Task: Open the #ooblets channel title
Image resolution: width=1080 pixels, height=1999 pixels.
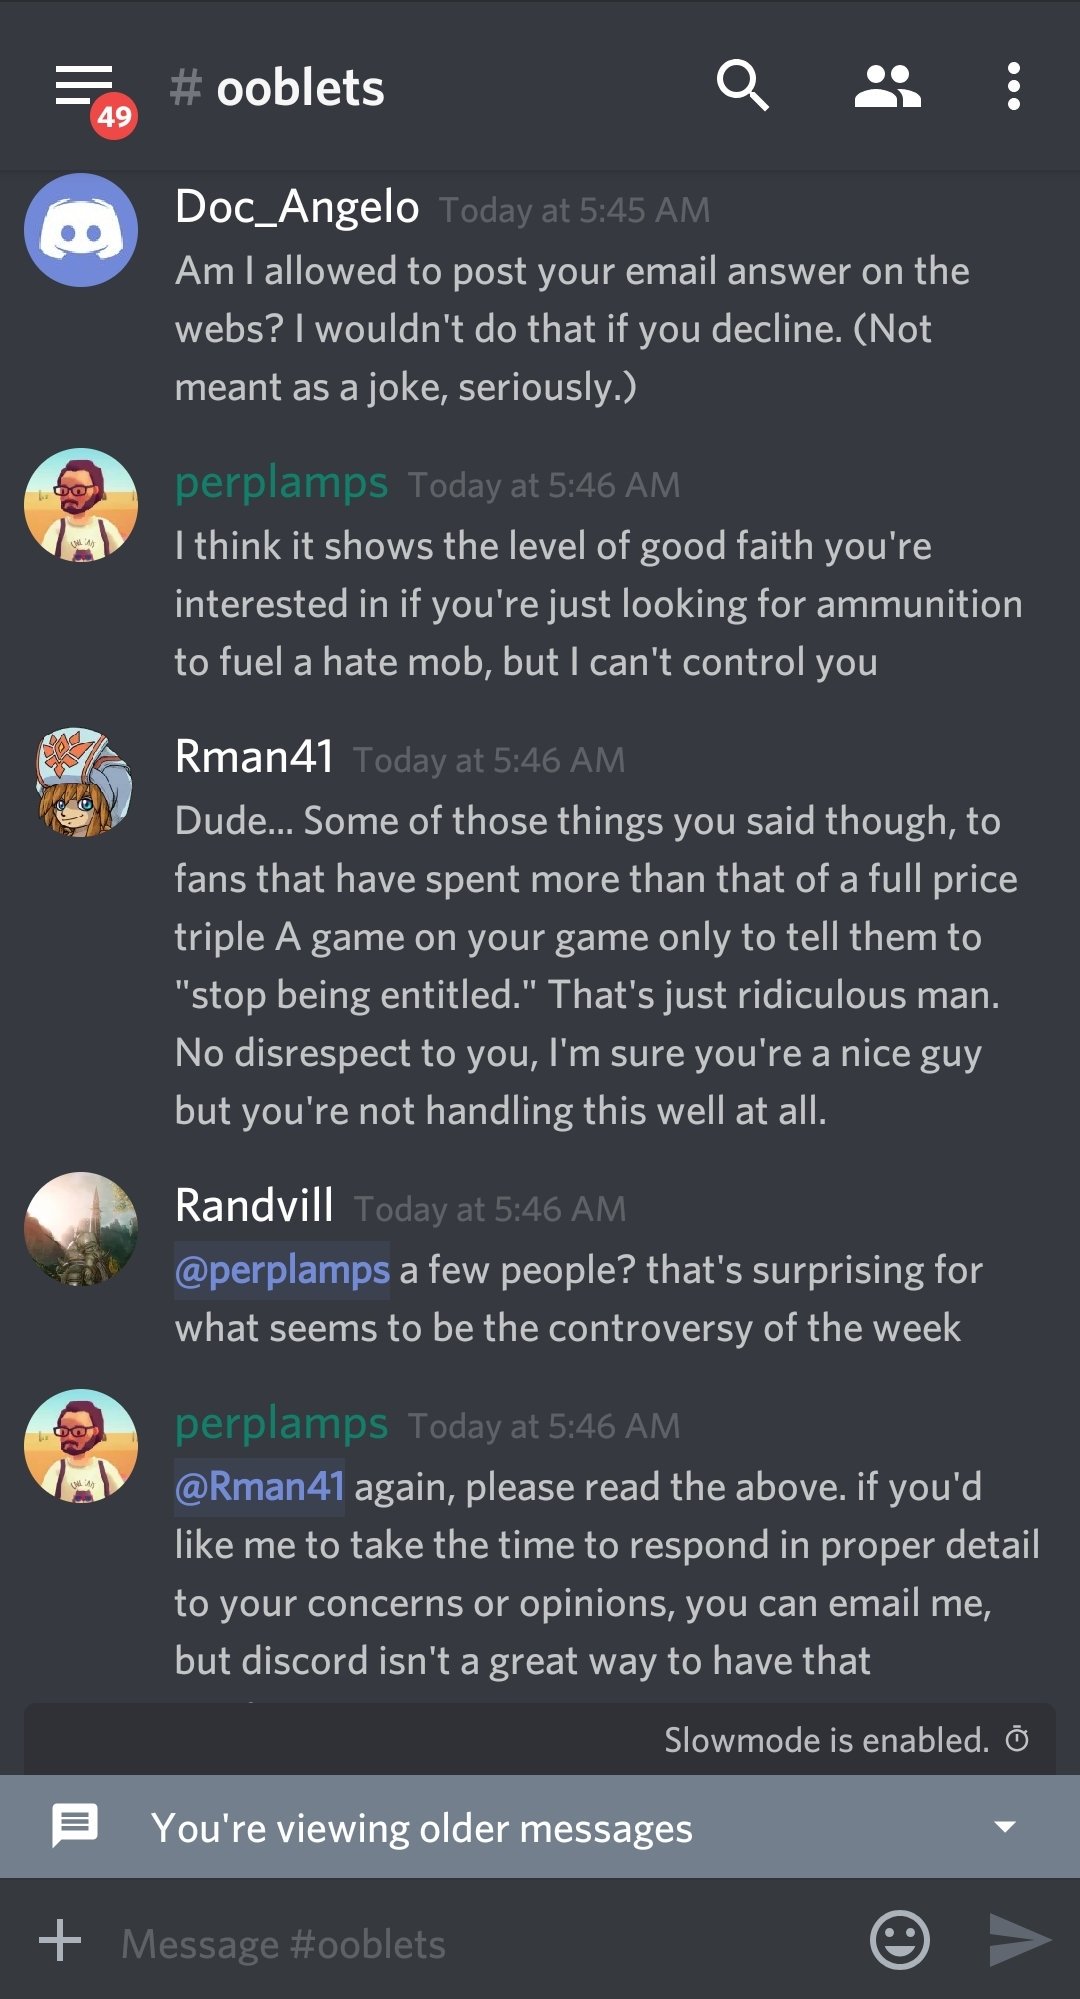Action: pos(277,88)
